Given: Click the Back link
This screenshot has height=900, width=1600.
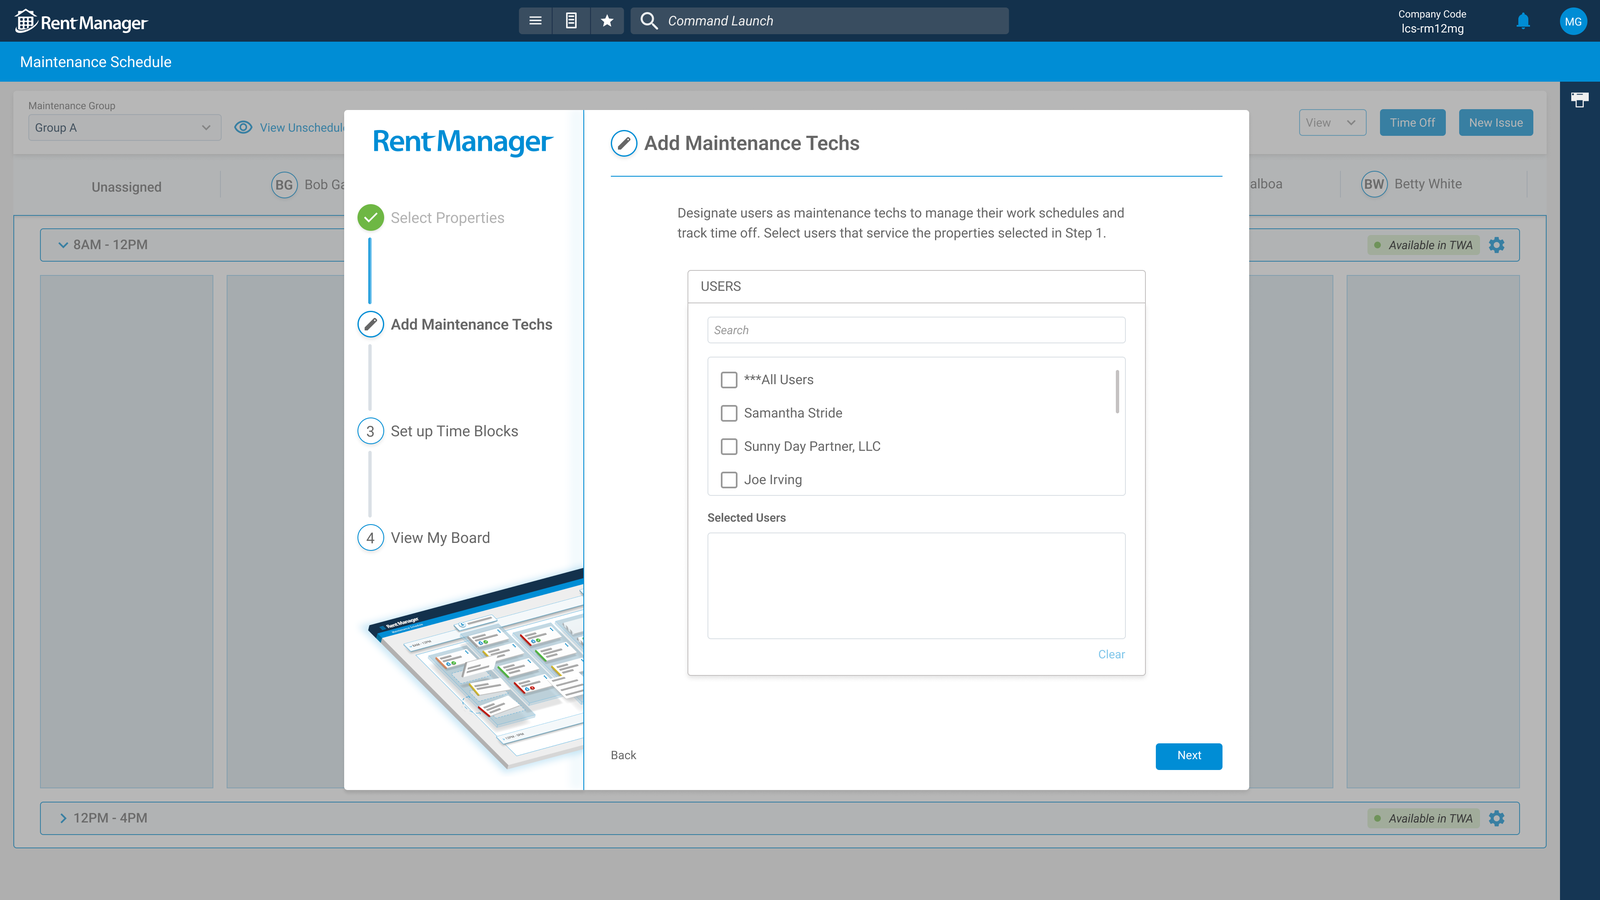Looking at the screenshot, I should point(623,756).
